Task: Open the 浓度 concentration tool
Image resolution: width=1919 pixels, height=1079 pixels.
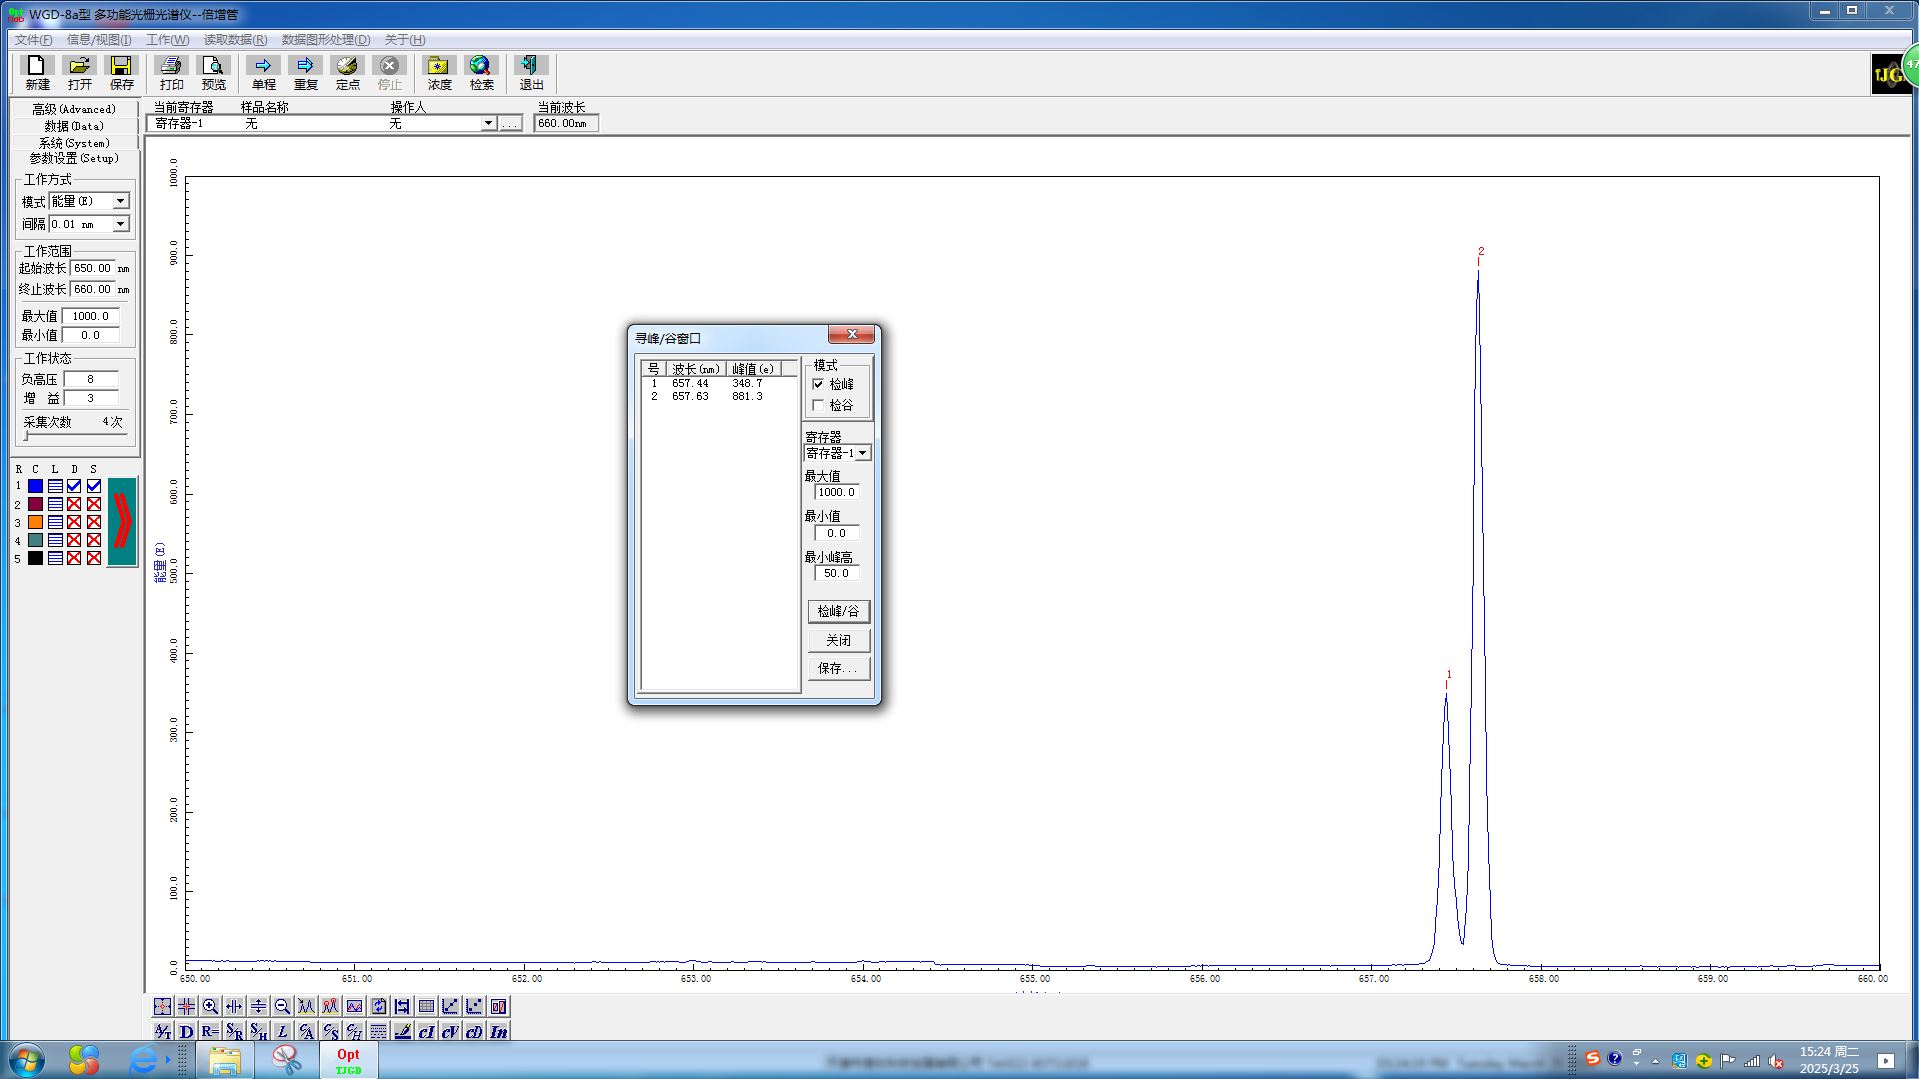Action: [x=439, y=73]
